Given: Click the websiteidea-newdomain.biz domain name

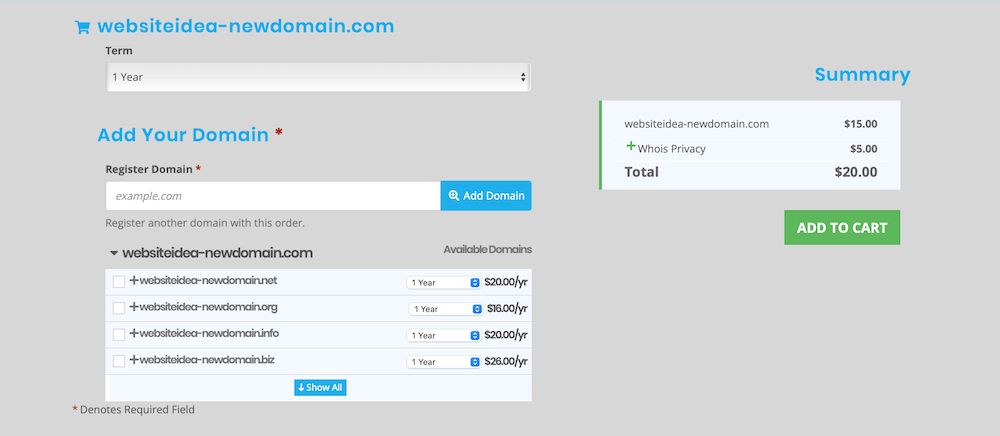Looking at the screenshot, I should coord(207,360).
